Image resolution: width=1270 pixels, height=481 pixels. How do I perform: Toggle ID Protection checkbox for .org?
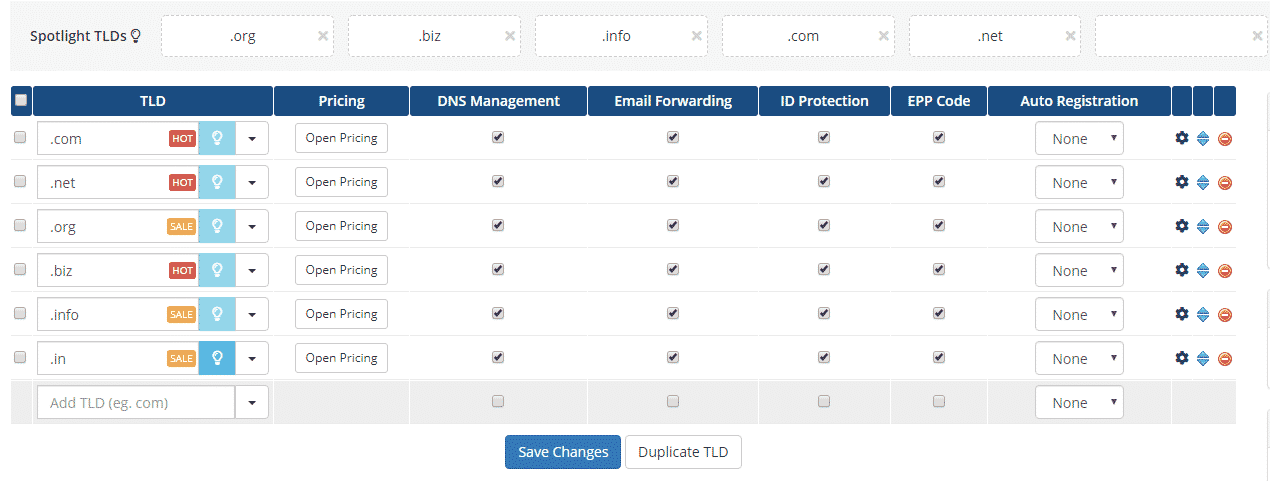[824, 226]
